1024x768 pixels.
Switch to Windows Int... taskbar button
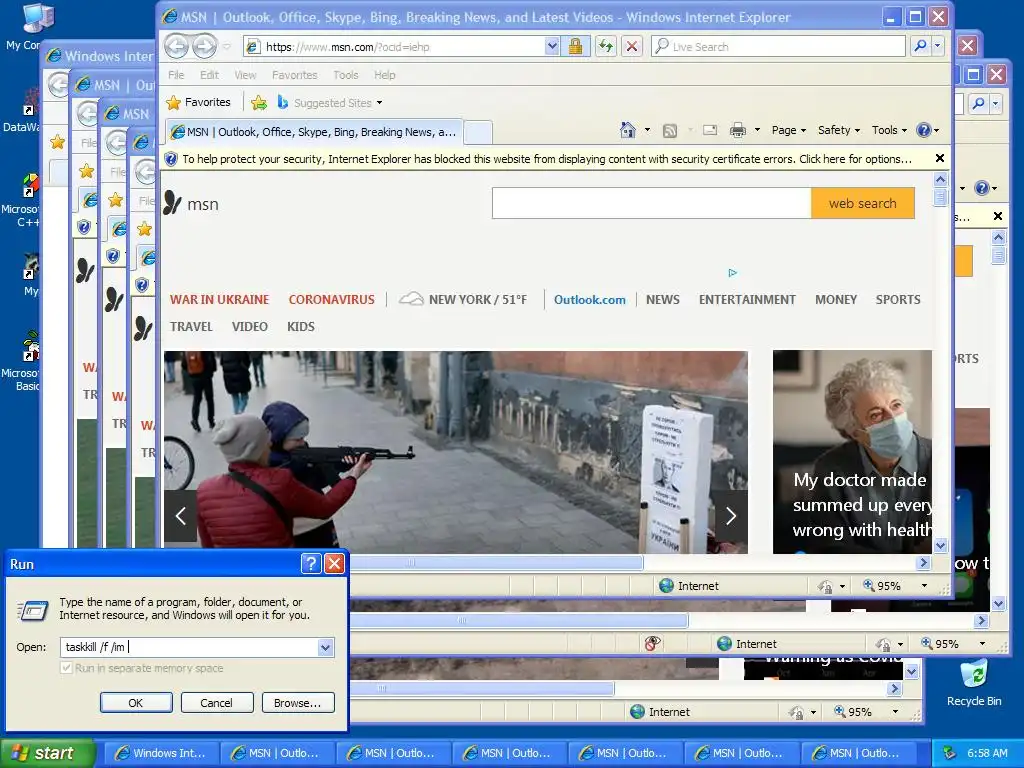pos(161,753)
